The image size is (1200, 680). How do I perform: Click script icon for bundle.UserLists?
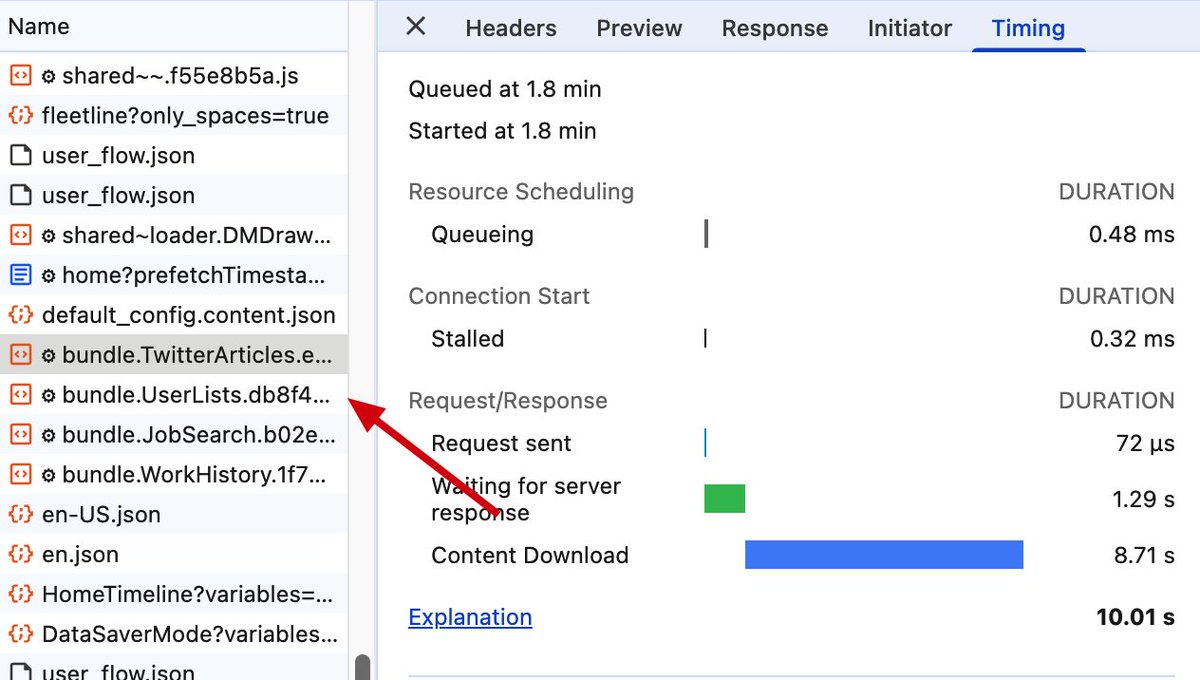[x=20, y=395]
